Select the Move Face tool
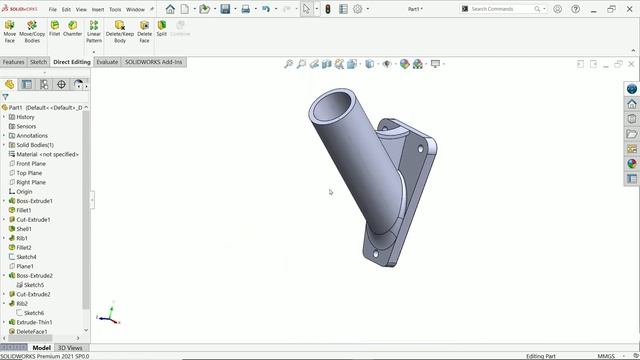Viewport: 640px width, 360px height. pyautogui.click(x=9, y=31)
